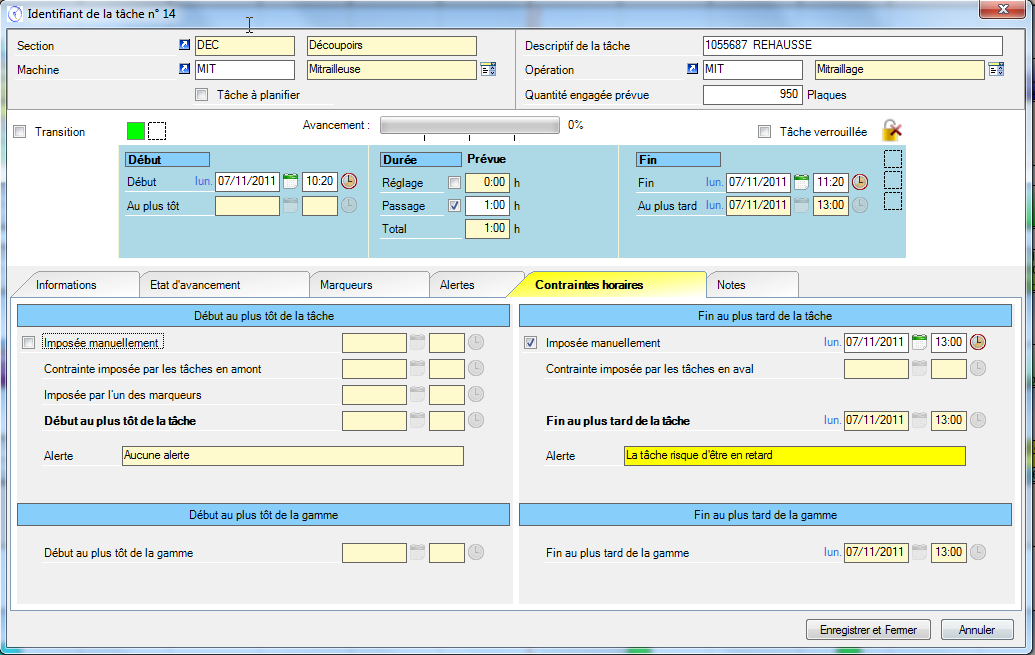Viewport: 1035px width, 655px height.
Task: Click greyed clock icon of top Au plus tard
Action: (859, 205)
